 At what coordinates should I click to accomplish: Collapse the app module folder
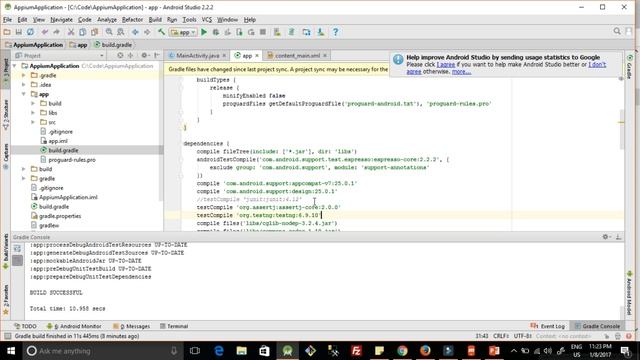coord(24,94)
